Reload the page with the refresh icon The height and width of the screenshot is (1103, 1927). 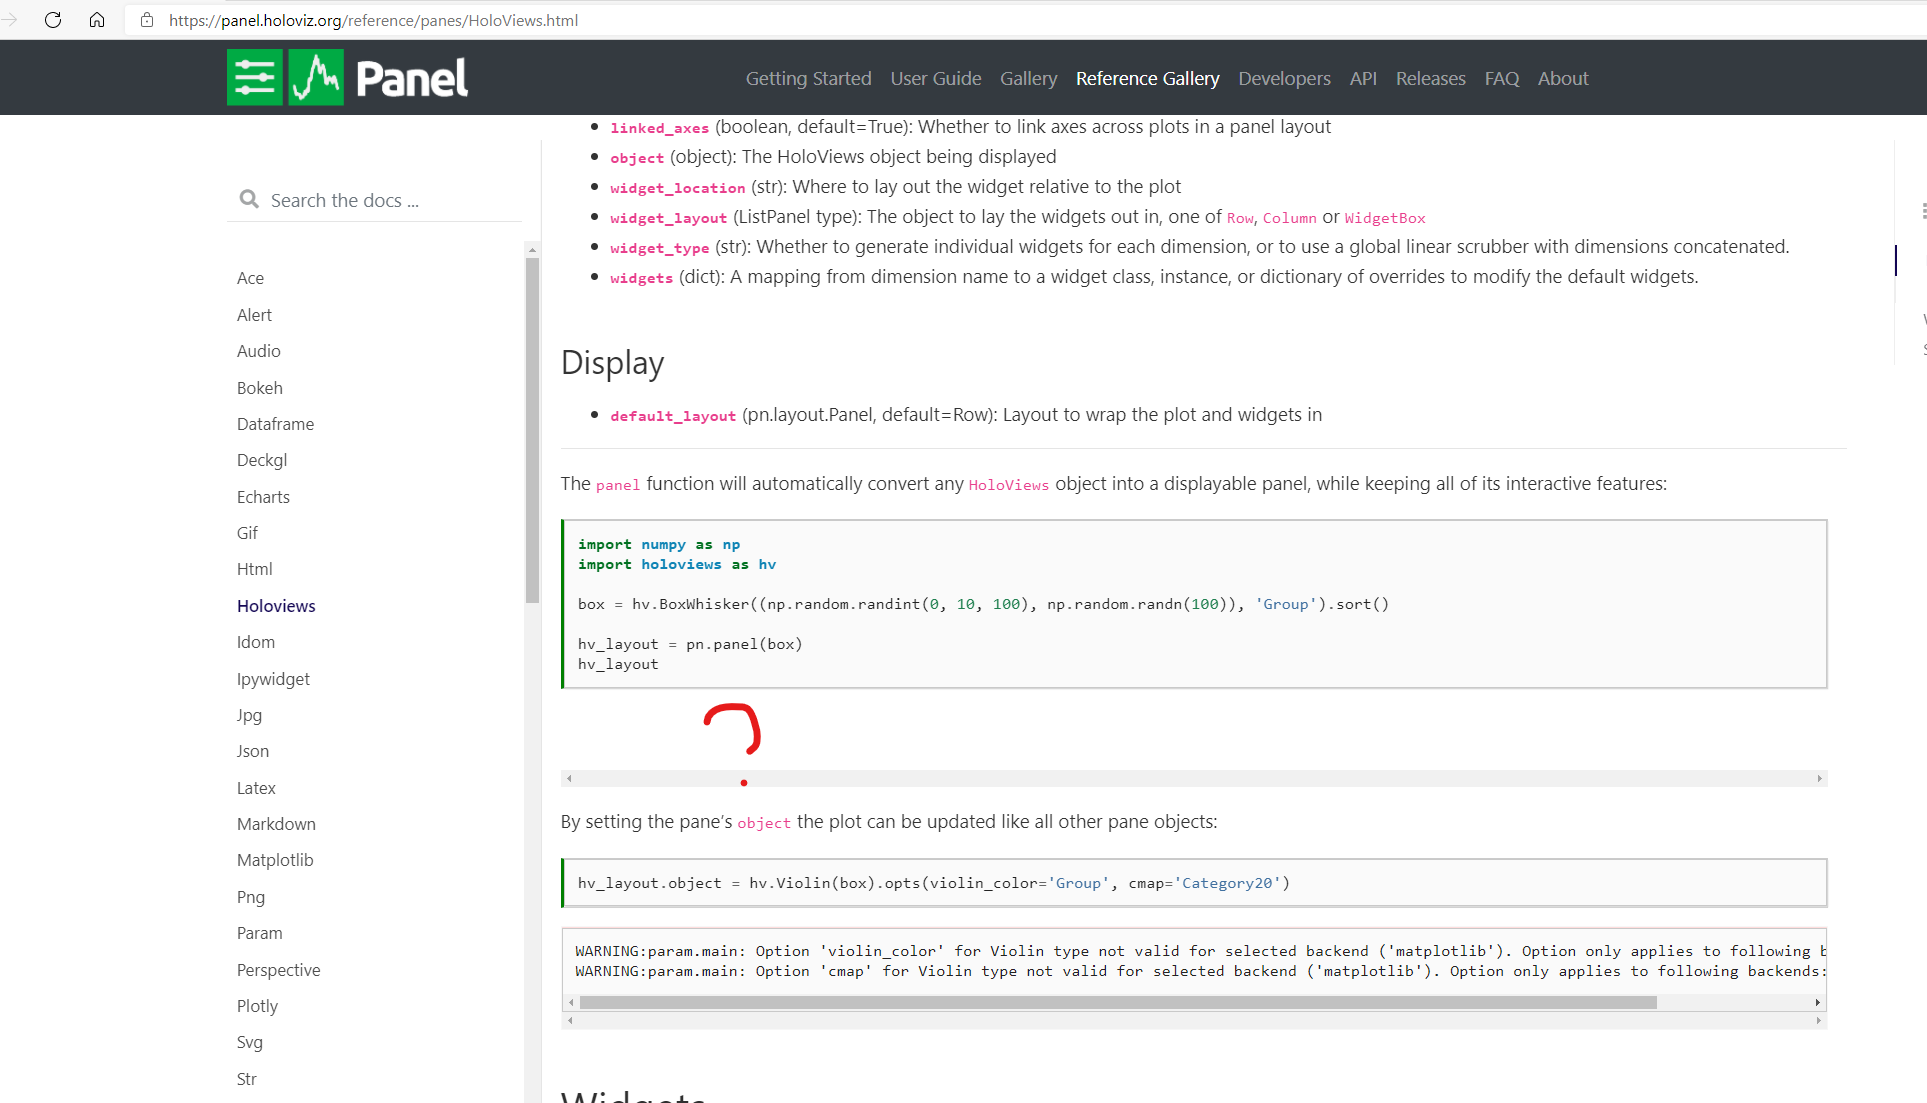(x=53, y=19)
